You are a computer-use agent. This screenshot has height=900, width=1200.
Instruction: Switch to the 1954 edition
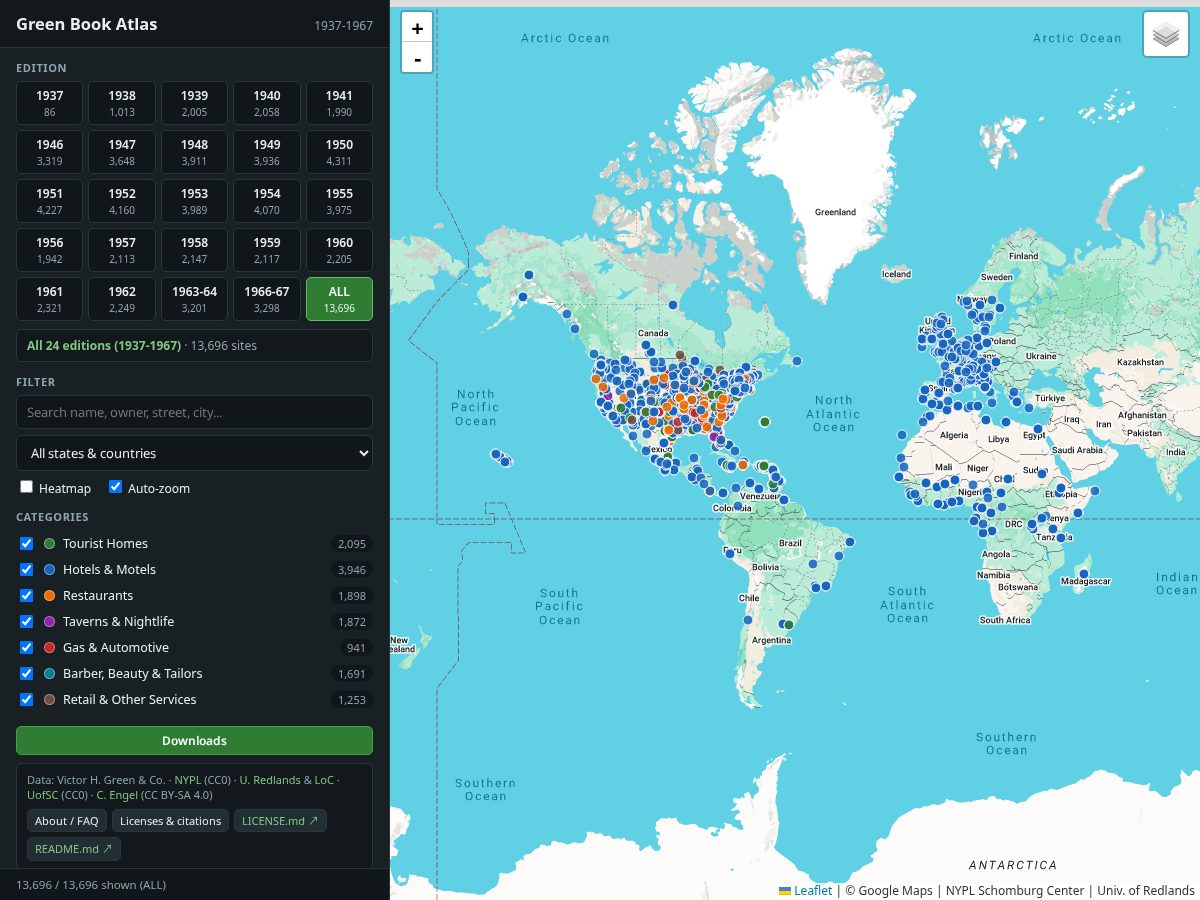point(267,201)
